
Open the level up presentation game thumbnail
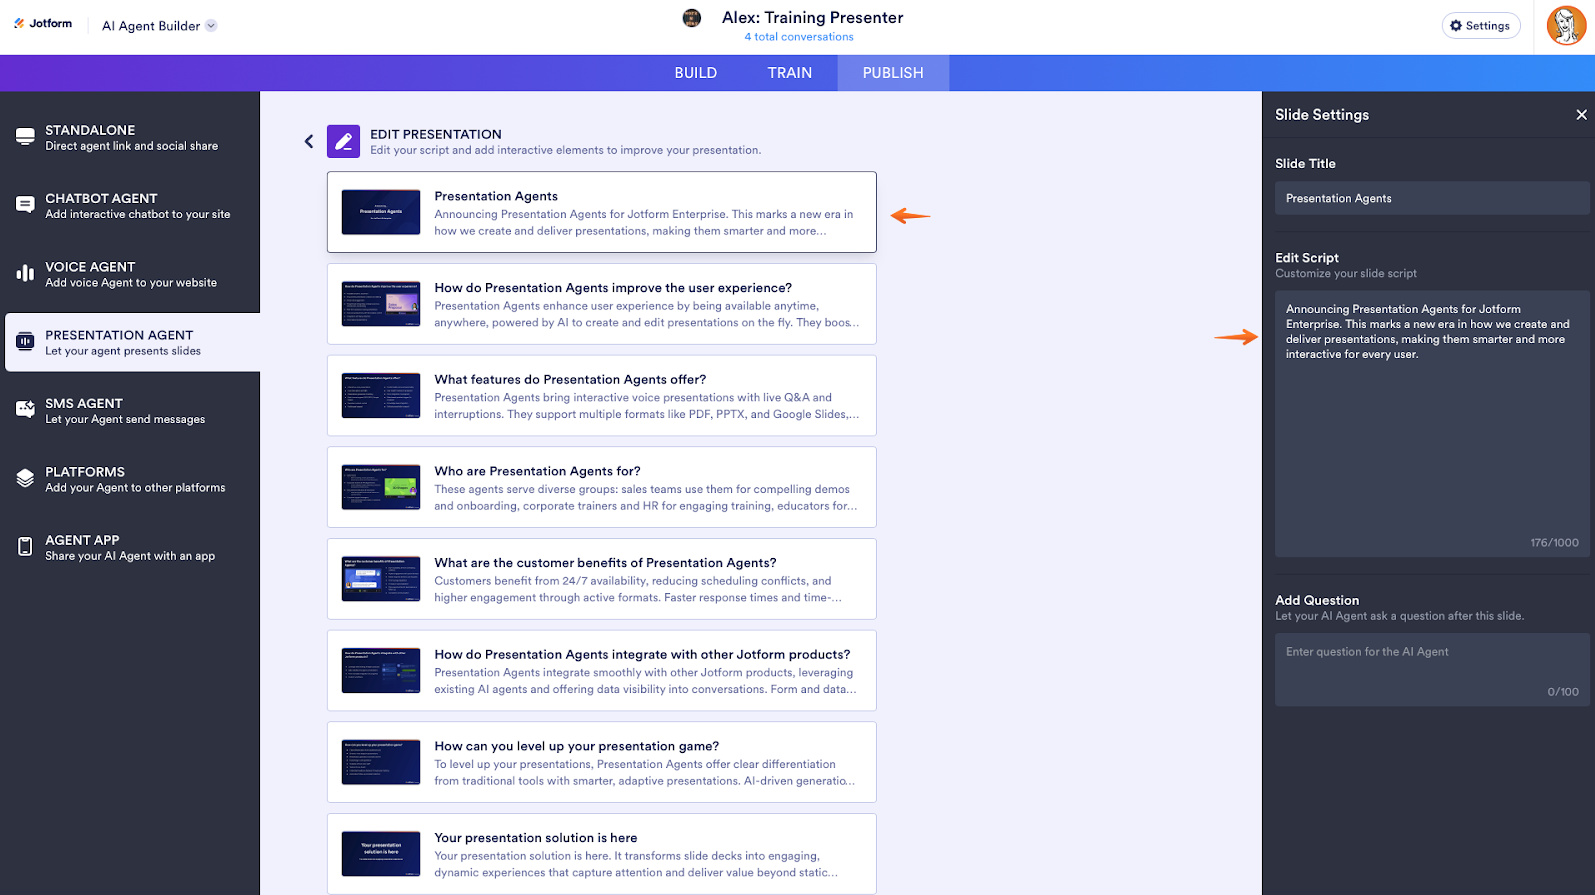pyautogui.click(x=381, y=762)
